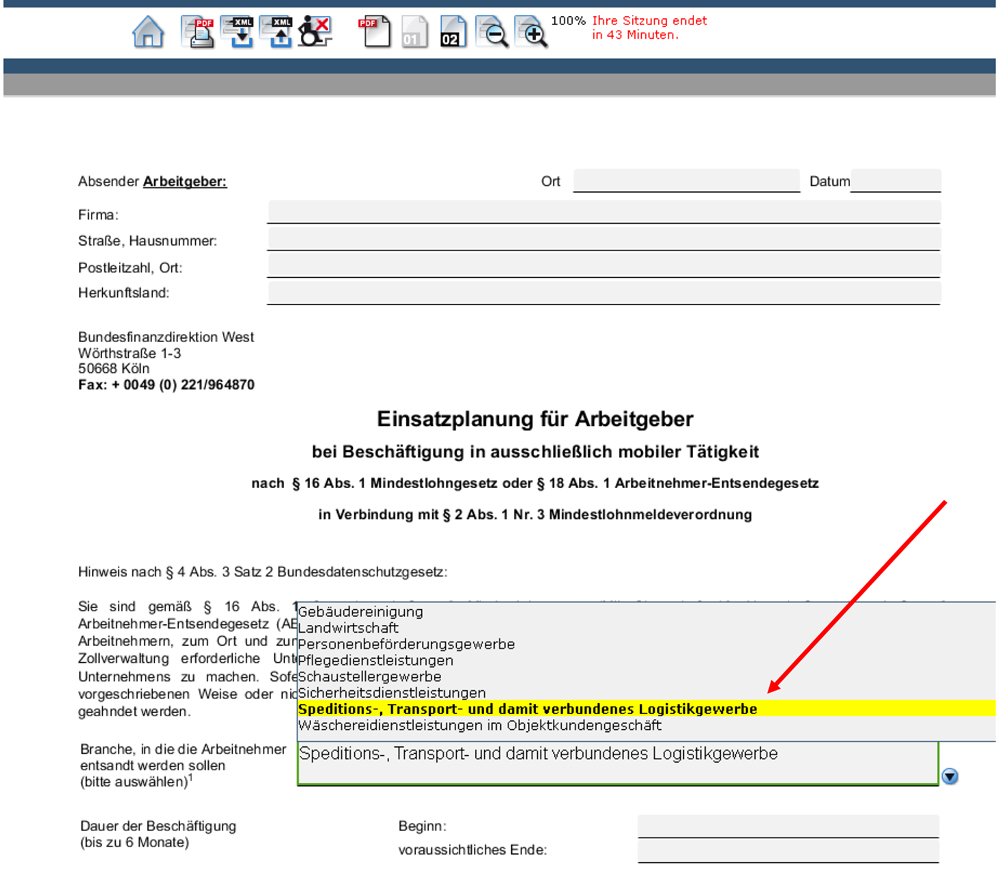This screenshot has height=886, width=1000.
Task: Open the blank PDF document icon
Action: click(x=374, y=33)
